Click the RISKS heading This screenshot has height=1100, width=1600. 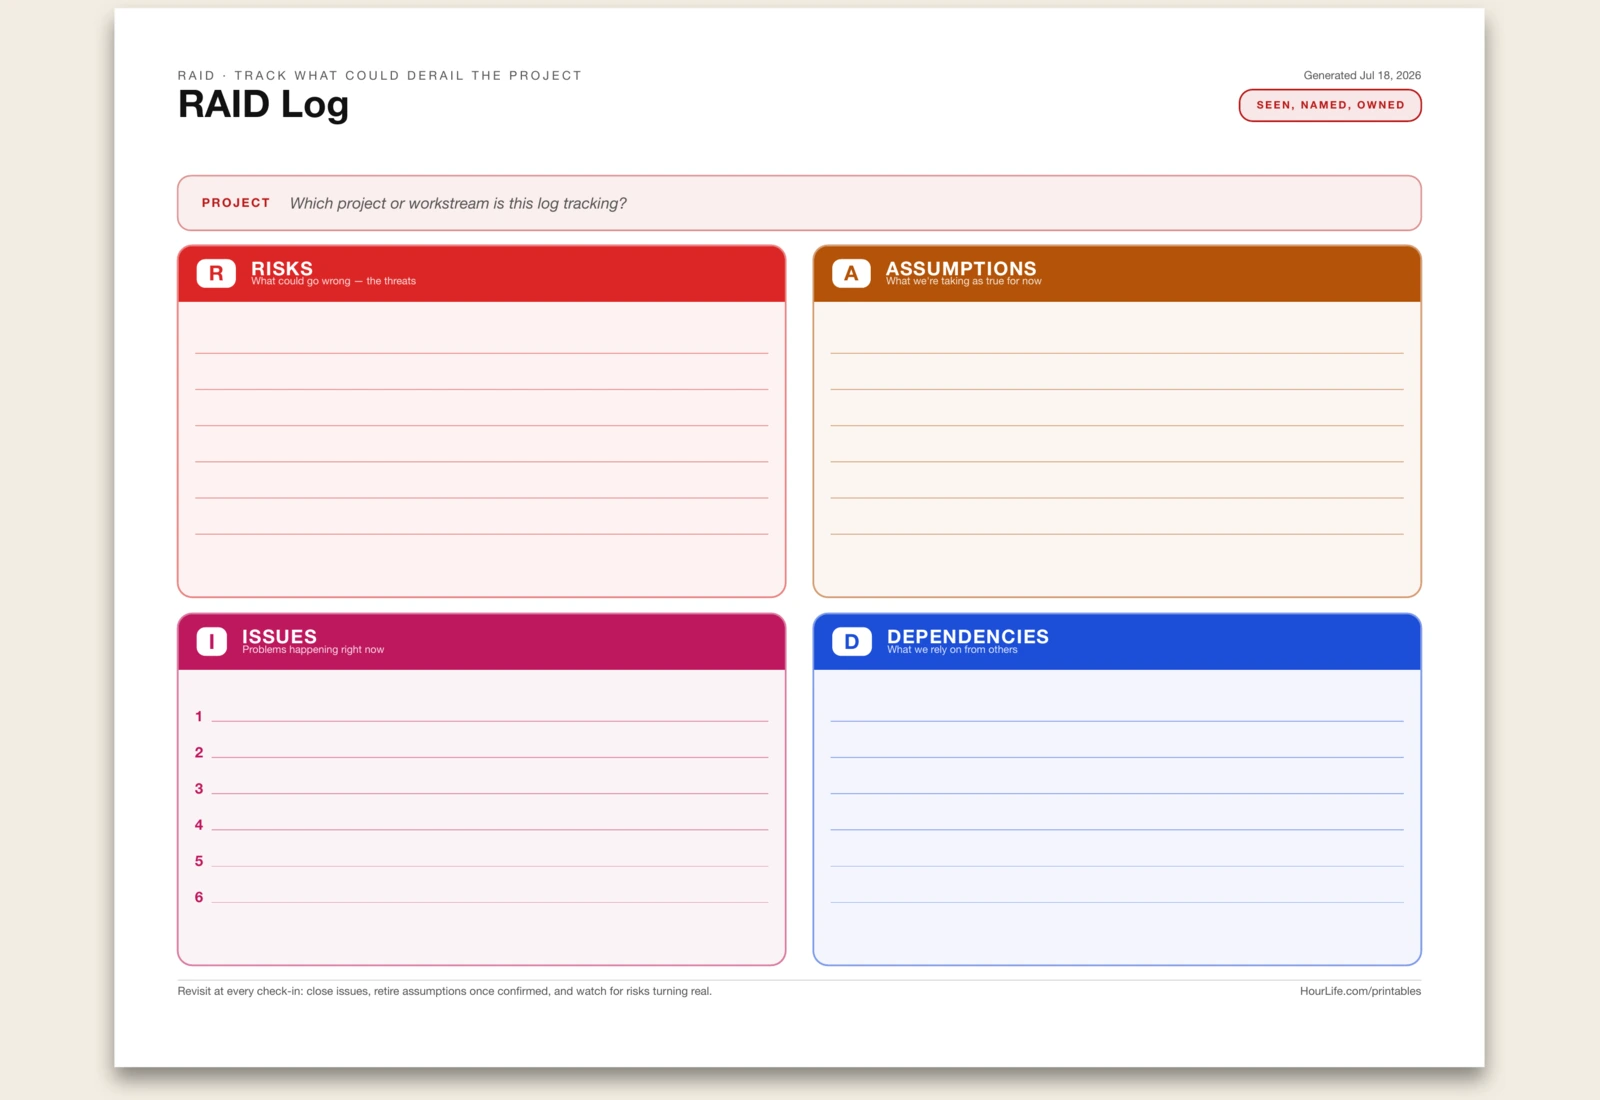282,268
